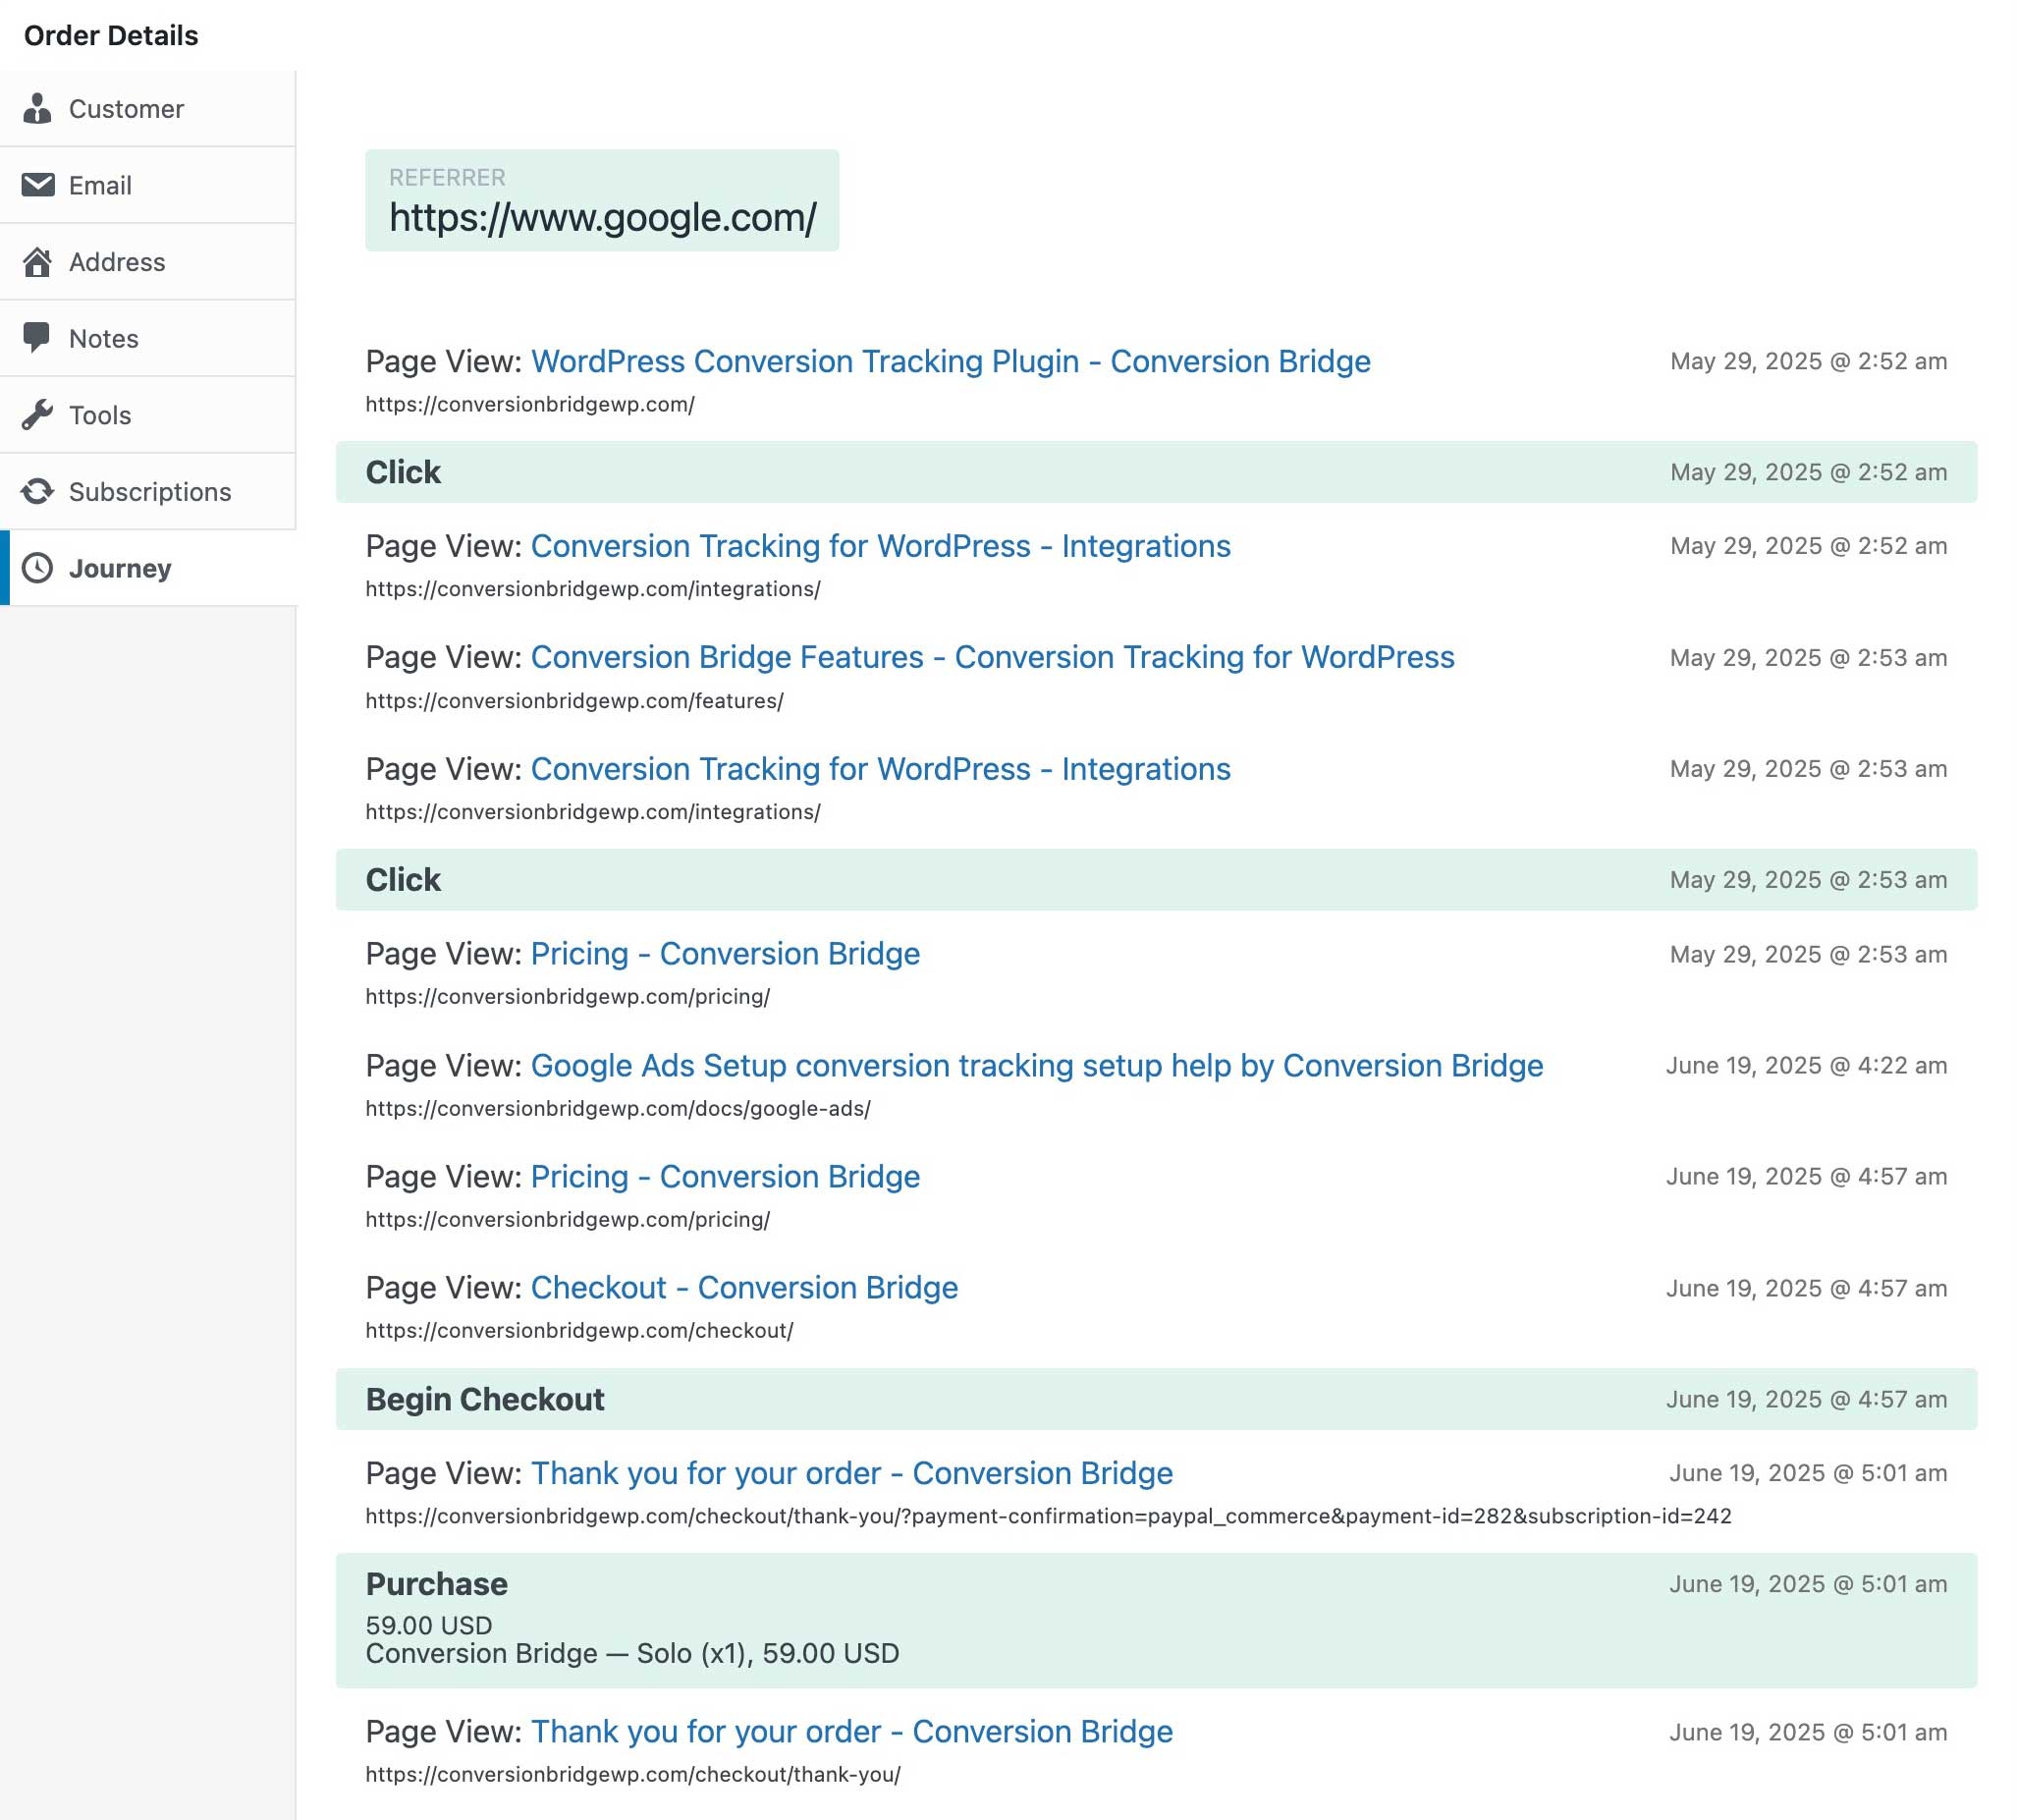Go to the Notes tab
Screen dimensions: 2017x1820
147,338
